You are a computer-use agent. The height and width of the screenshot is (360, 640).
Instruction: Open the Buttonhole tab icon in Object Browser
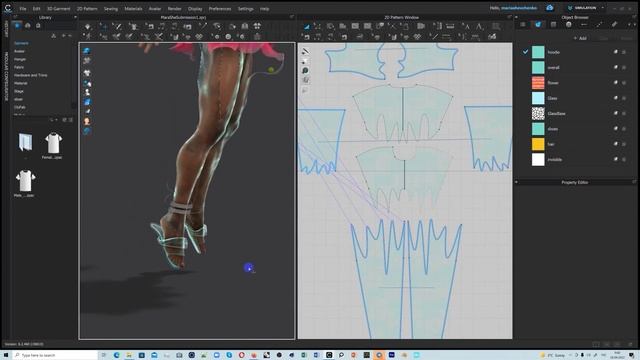(584, 24)
